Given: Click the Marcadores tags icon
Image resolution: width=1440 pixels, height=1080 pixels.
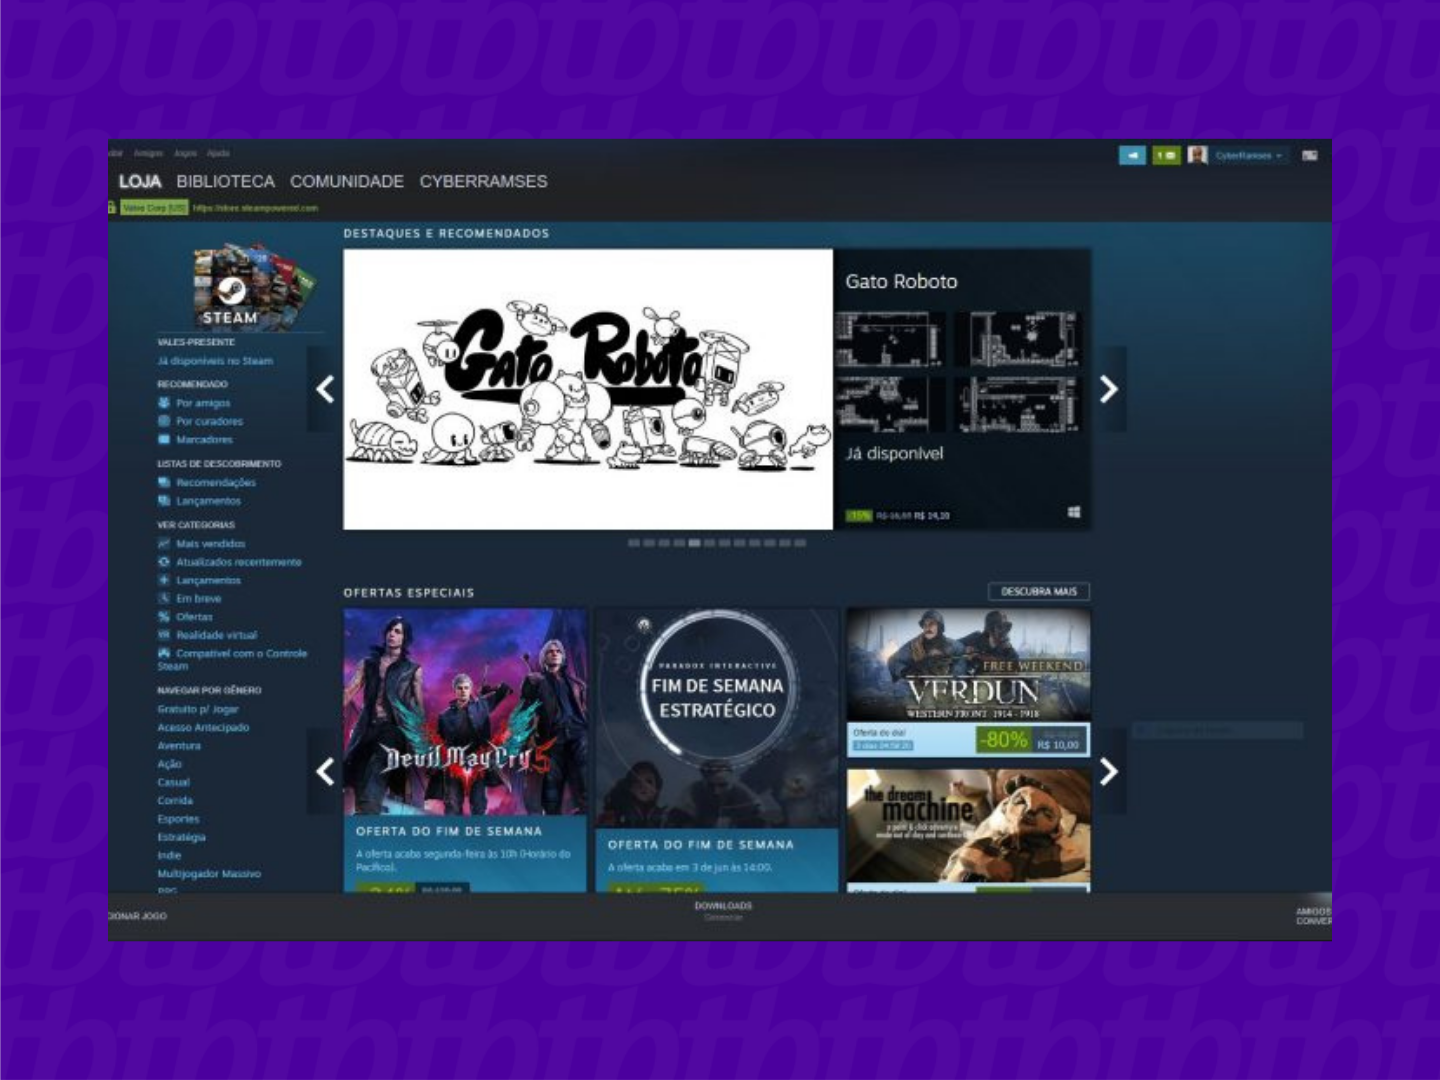Looking at the screenshot, I should pyautogui.click(x=164, y=439).
